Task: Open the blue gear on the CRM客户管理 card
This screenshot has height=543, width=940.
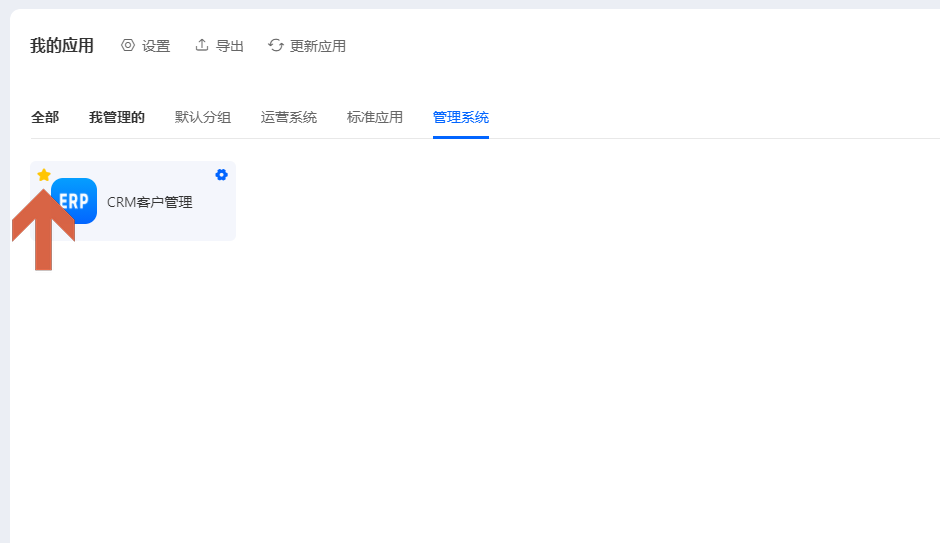Action: [221, 175]
